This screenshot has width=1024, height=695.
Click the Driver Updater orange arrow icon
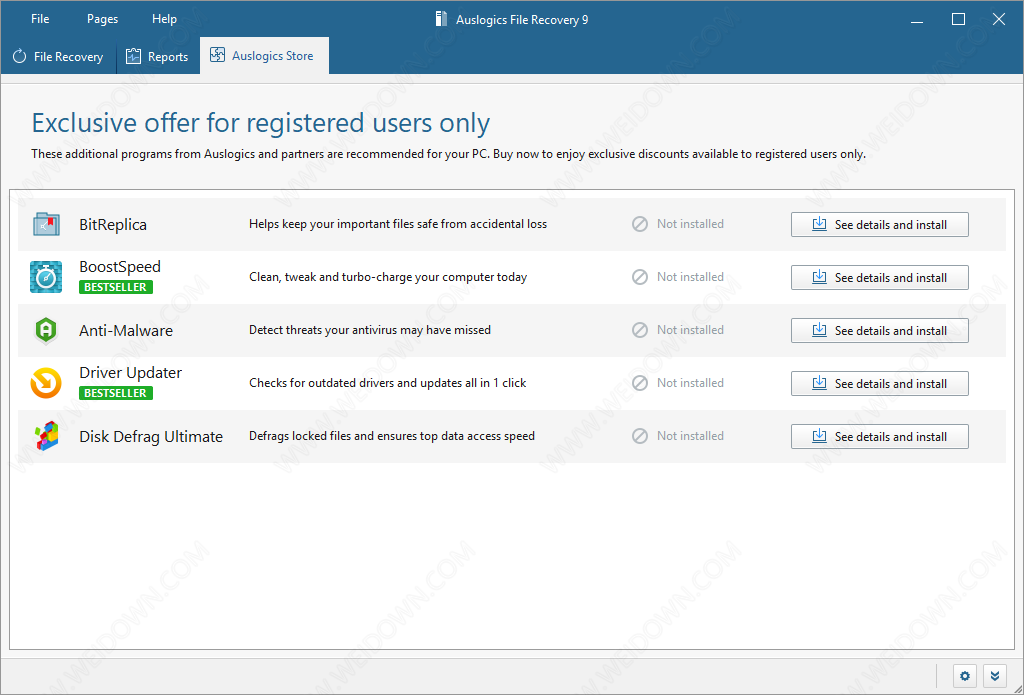tap(46, 383)
